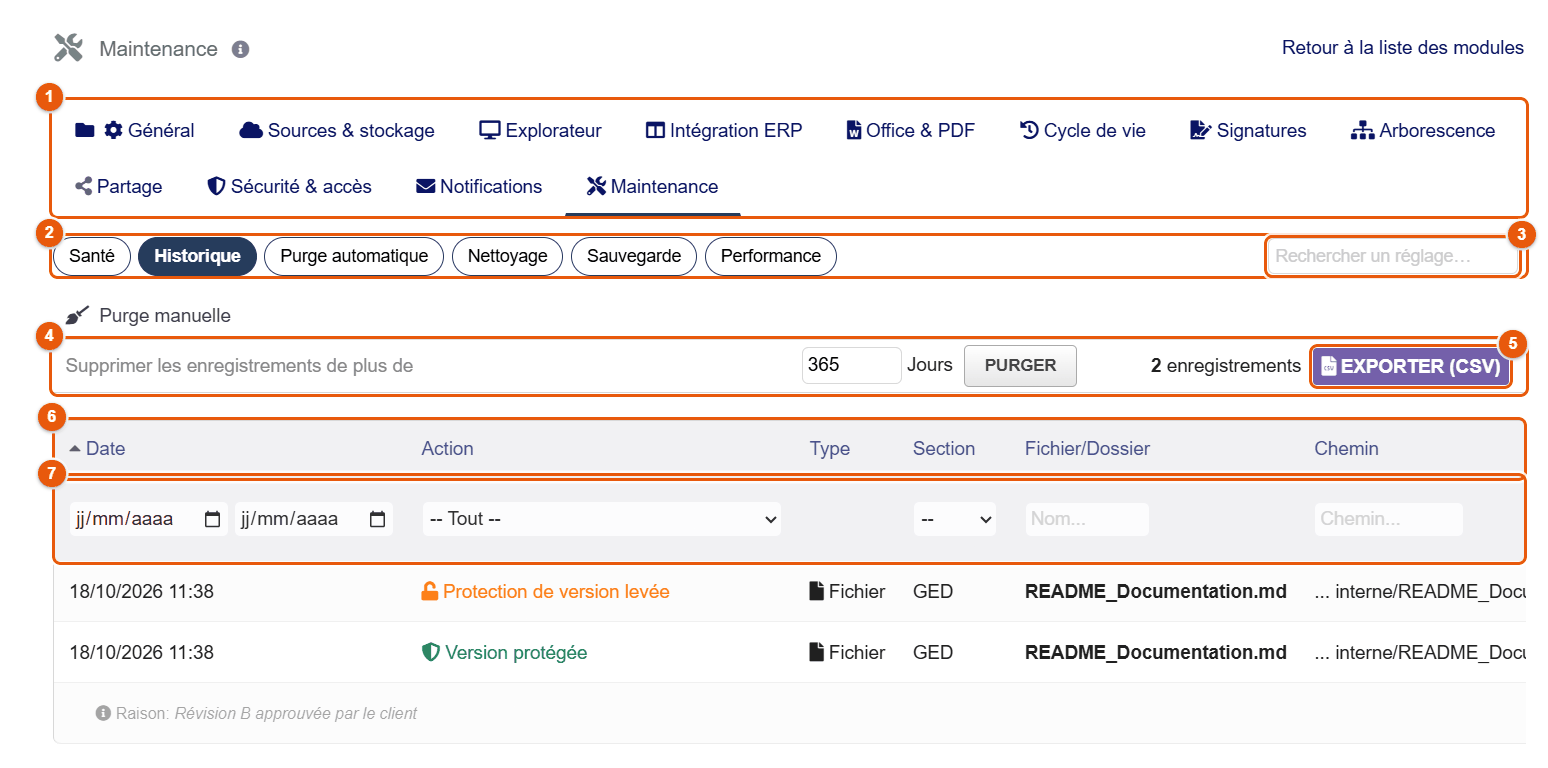Click the Fichier/Dossier column header

coord(1087,449)
